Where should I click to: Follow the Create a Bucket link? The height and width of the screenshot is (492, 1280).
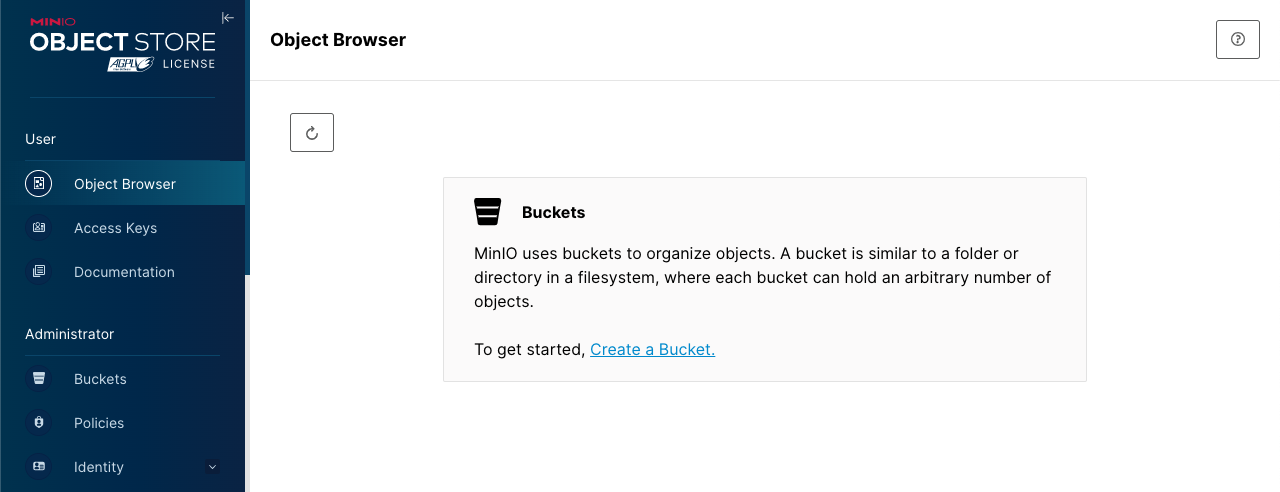[652, 350]
